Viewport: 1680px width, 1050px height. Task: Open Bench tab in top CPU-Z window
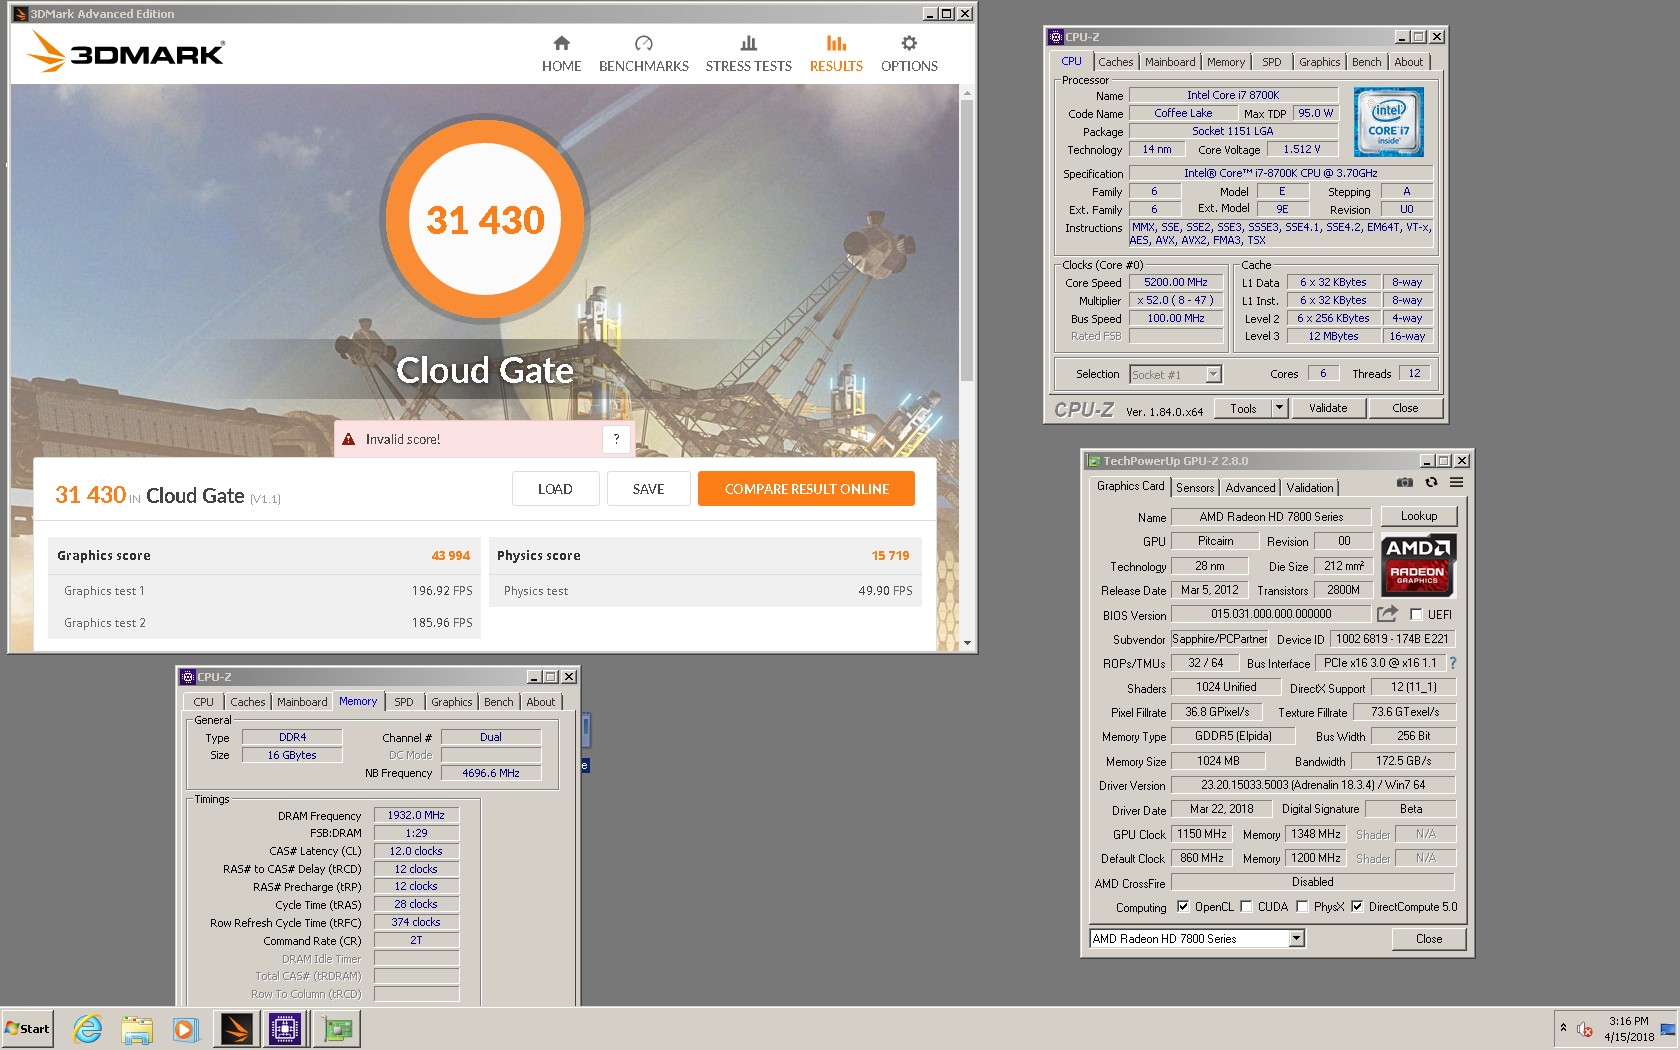point(1366,62)
